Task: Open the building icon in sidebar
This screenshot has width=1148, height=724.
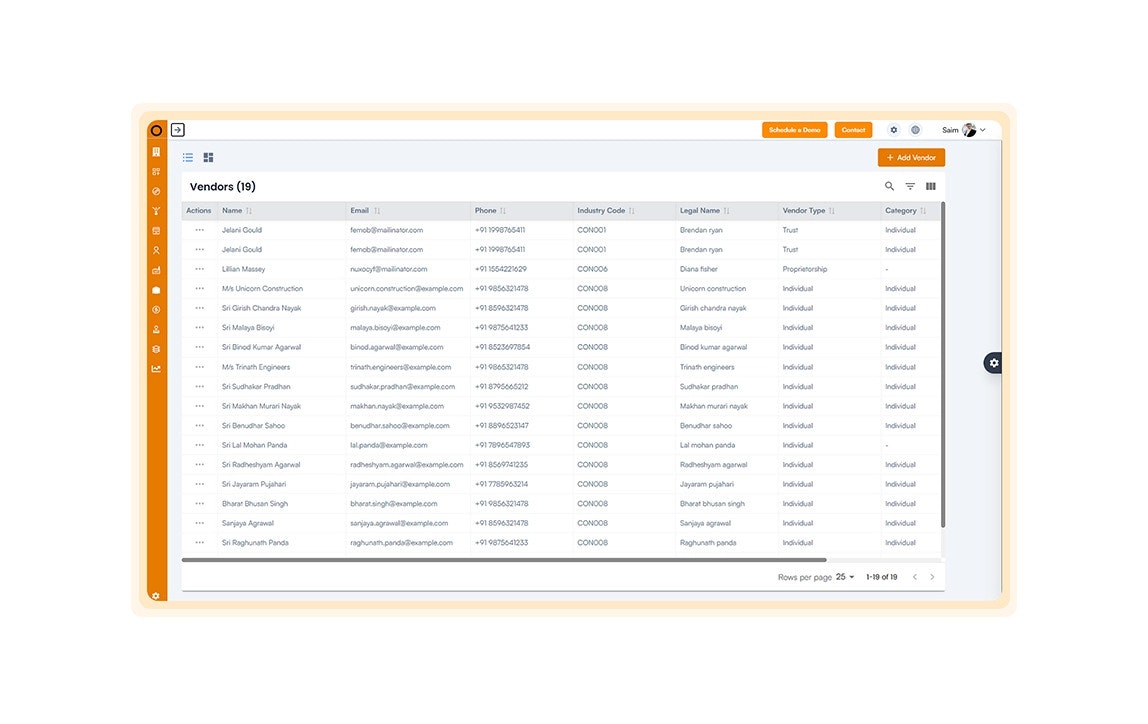Action: [x=156, y=152]
